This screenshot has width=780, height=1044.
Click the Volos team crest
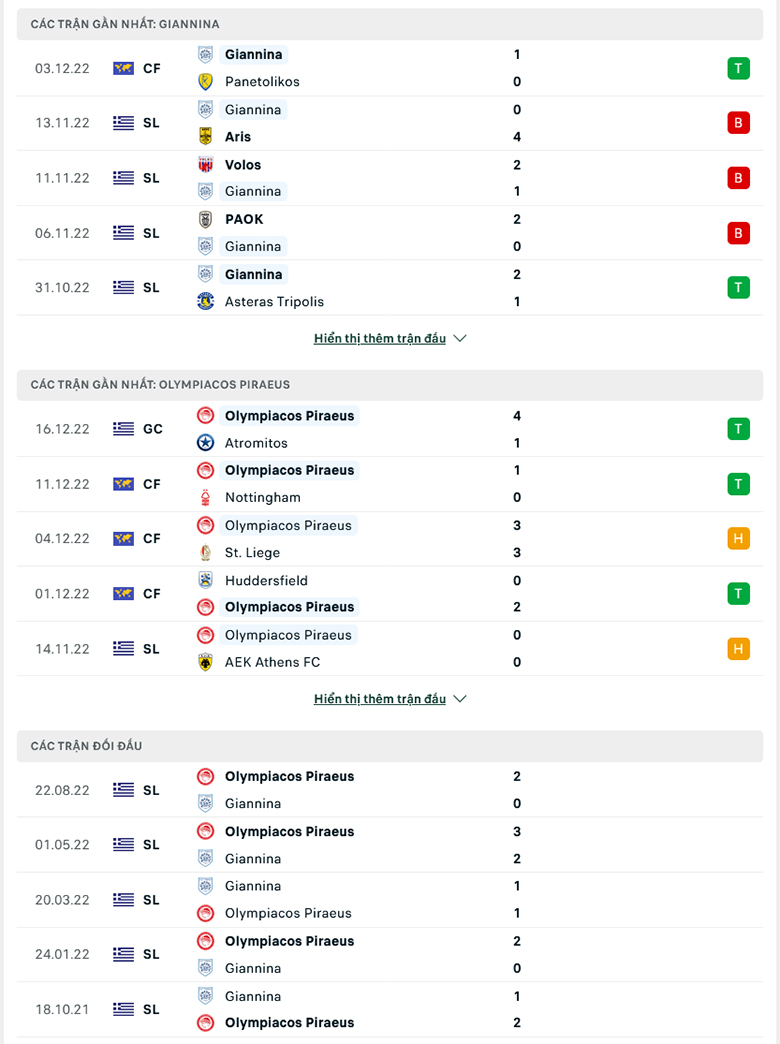(205, 164)
